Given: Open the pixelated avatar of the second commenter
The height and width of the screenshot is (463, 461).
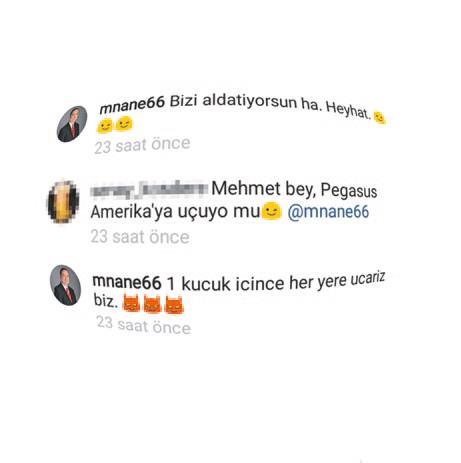Looking at the screenshot, I should click(x=63, y=202).
